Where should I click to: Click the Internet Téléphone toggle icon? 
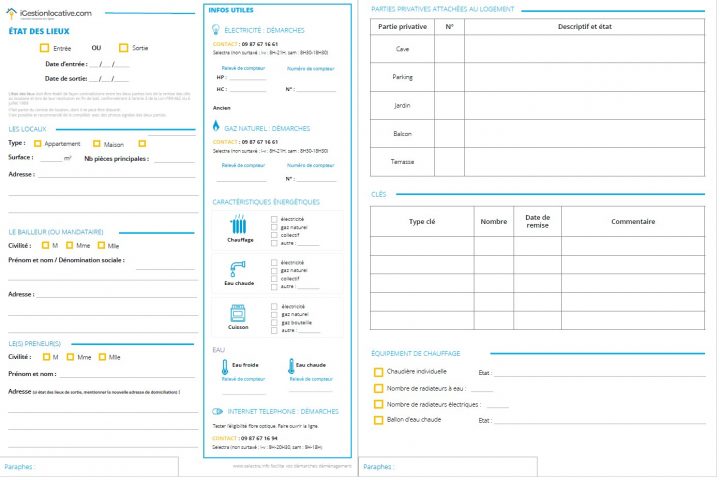217,411
